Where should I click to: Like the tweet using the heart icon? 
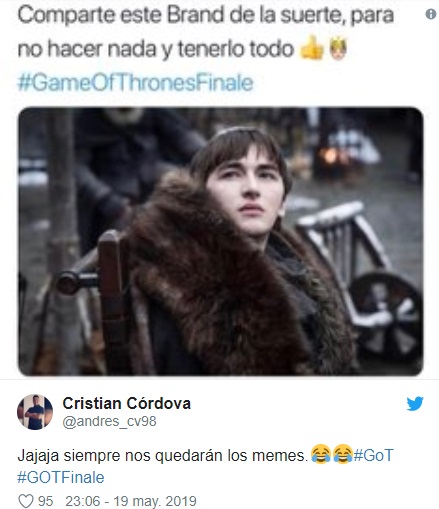[26, 501]
